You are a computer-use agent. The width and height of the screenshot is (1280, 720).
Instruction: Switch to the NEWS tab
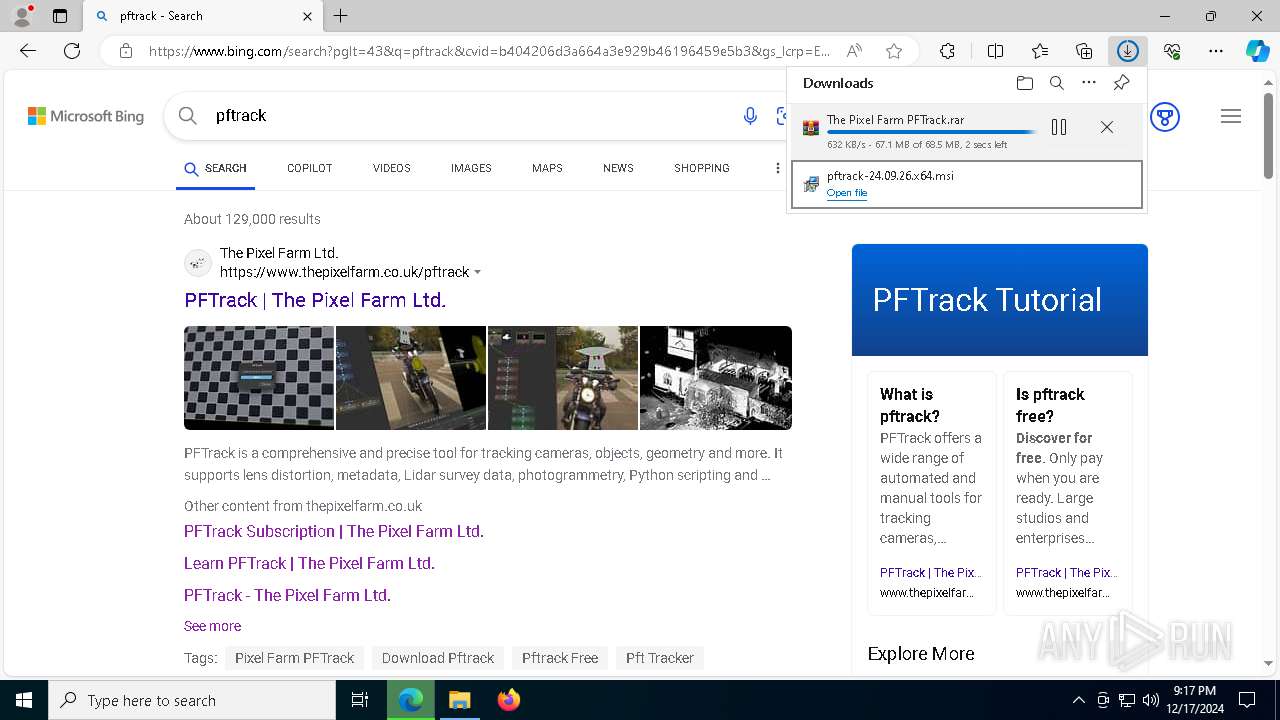click(x=618, y=168)
